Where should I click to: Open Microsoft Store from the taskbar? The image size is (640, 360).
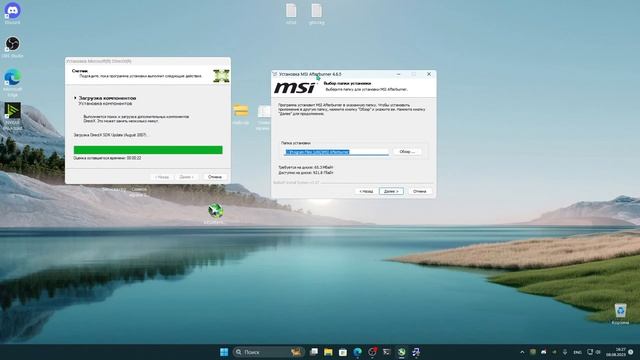[343, 352]
